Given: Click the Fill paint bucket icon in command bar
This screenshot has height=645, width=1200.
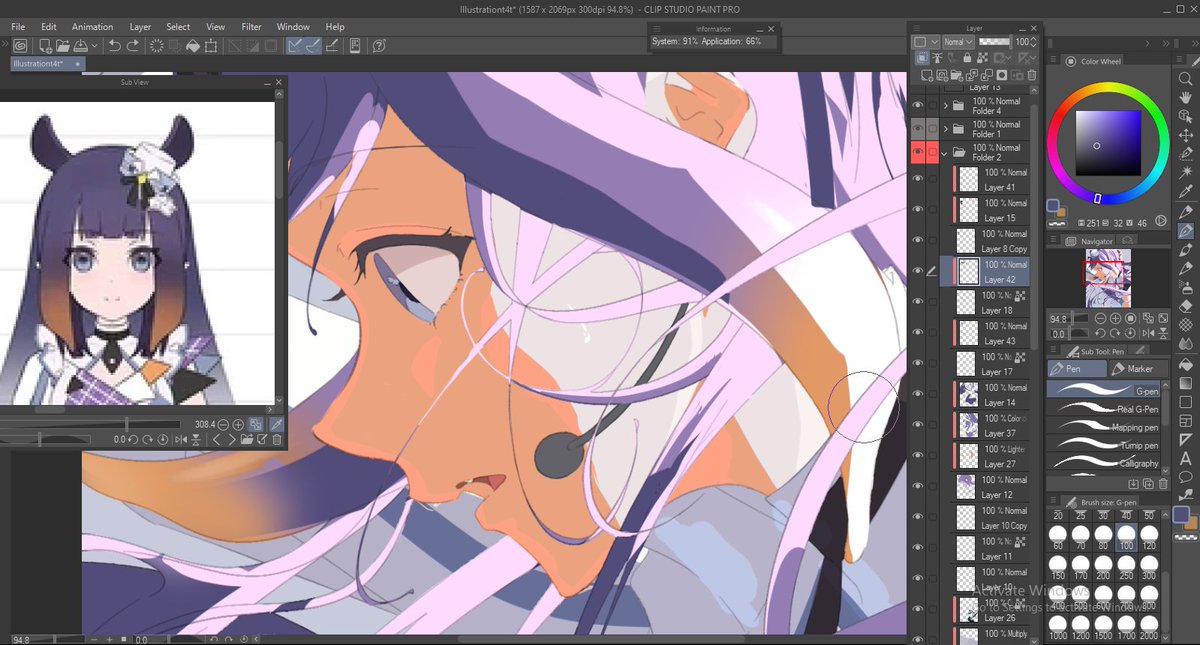Looking at the screenshot, I should 193,45.
